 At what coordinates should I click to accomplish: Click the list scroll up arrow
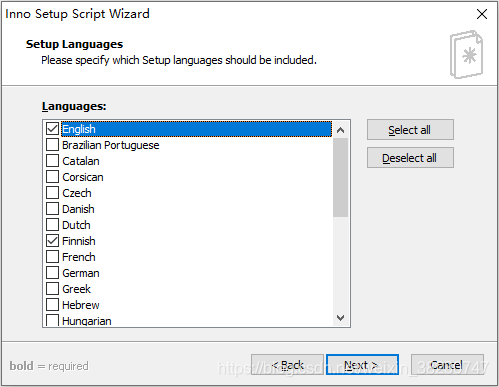point(340,130)
